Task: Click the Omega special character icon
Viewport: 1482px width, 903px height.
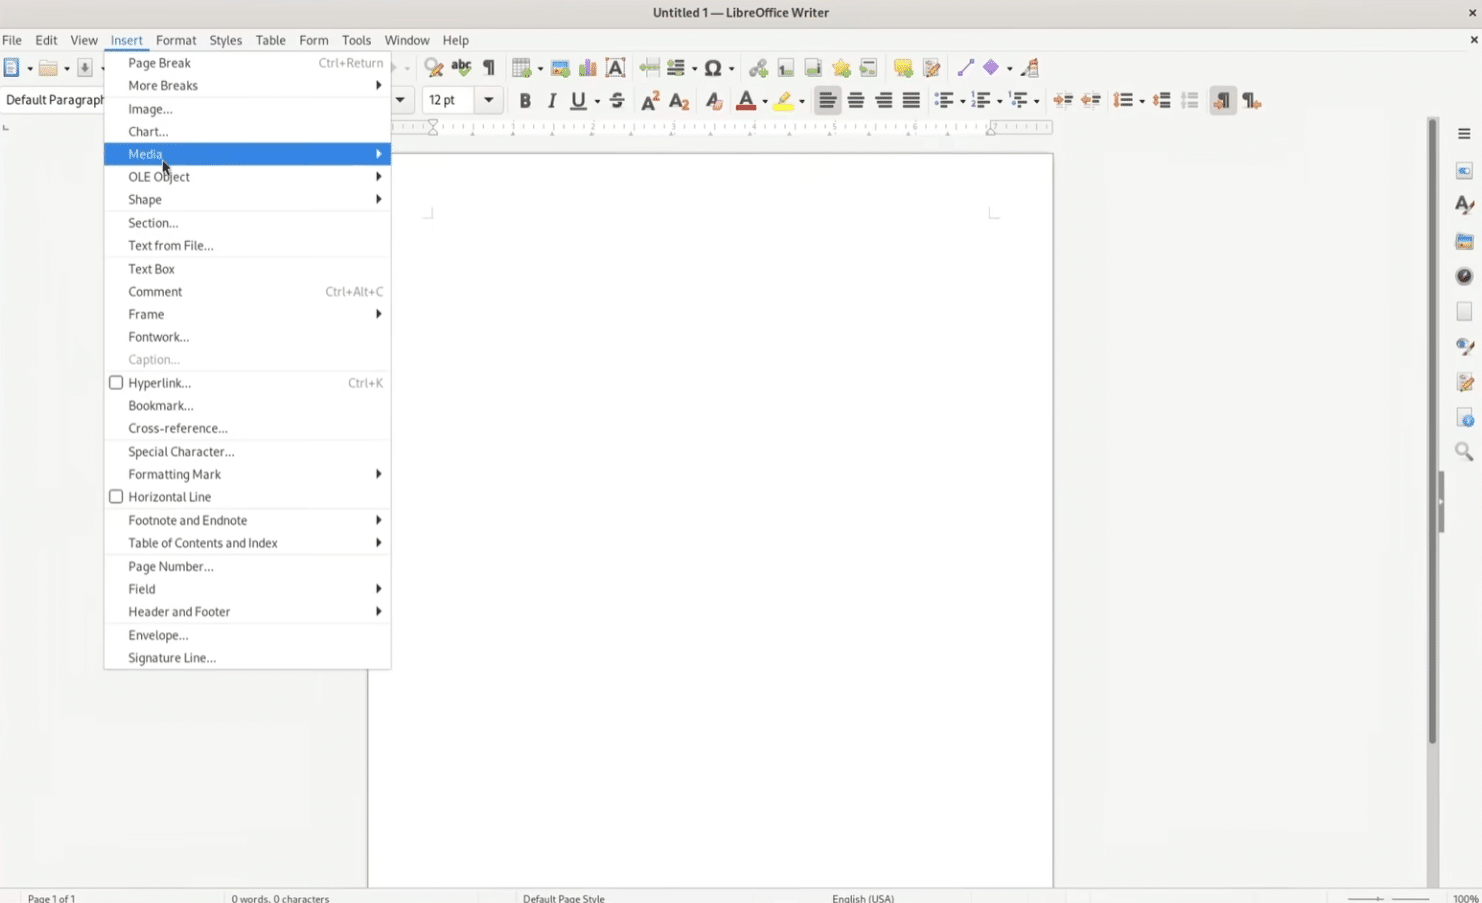Action: pos(713,68)
